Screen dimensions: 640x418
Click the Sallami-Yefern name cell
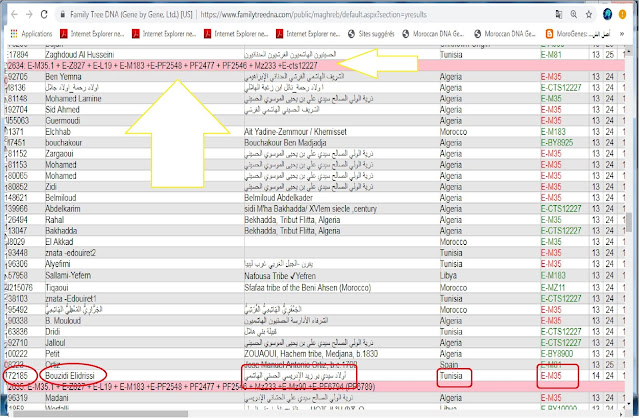pyautogui.click(x=68, y=276)
